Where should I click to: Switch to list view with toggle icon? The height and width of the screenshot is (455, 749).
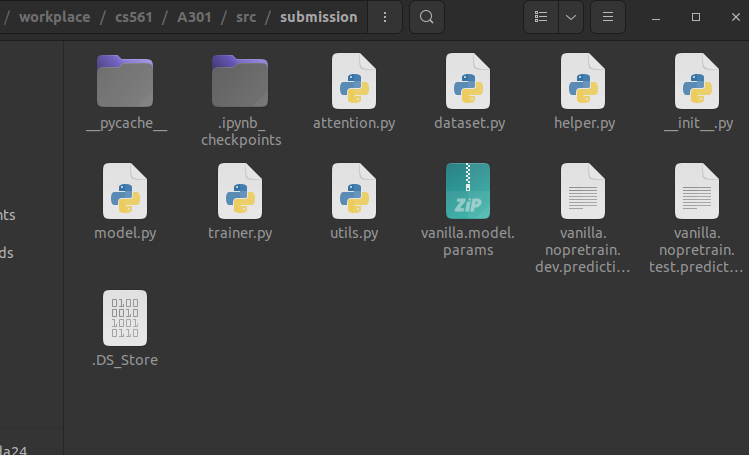pos(541,17)
